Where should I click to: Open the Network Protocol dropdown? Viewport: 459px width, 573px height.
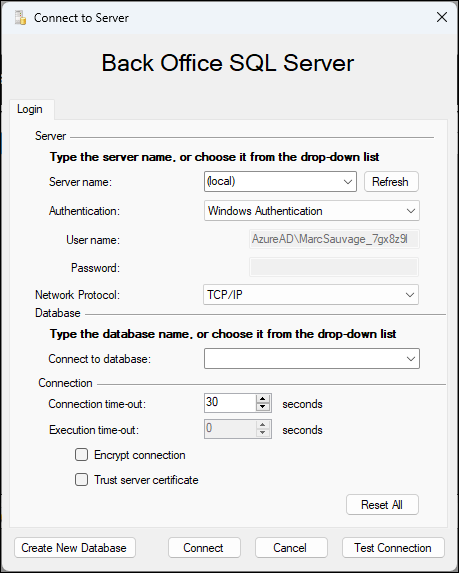click(410, 295)
